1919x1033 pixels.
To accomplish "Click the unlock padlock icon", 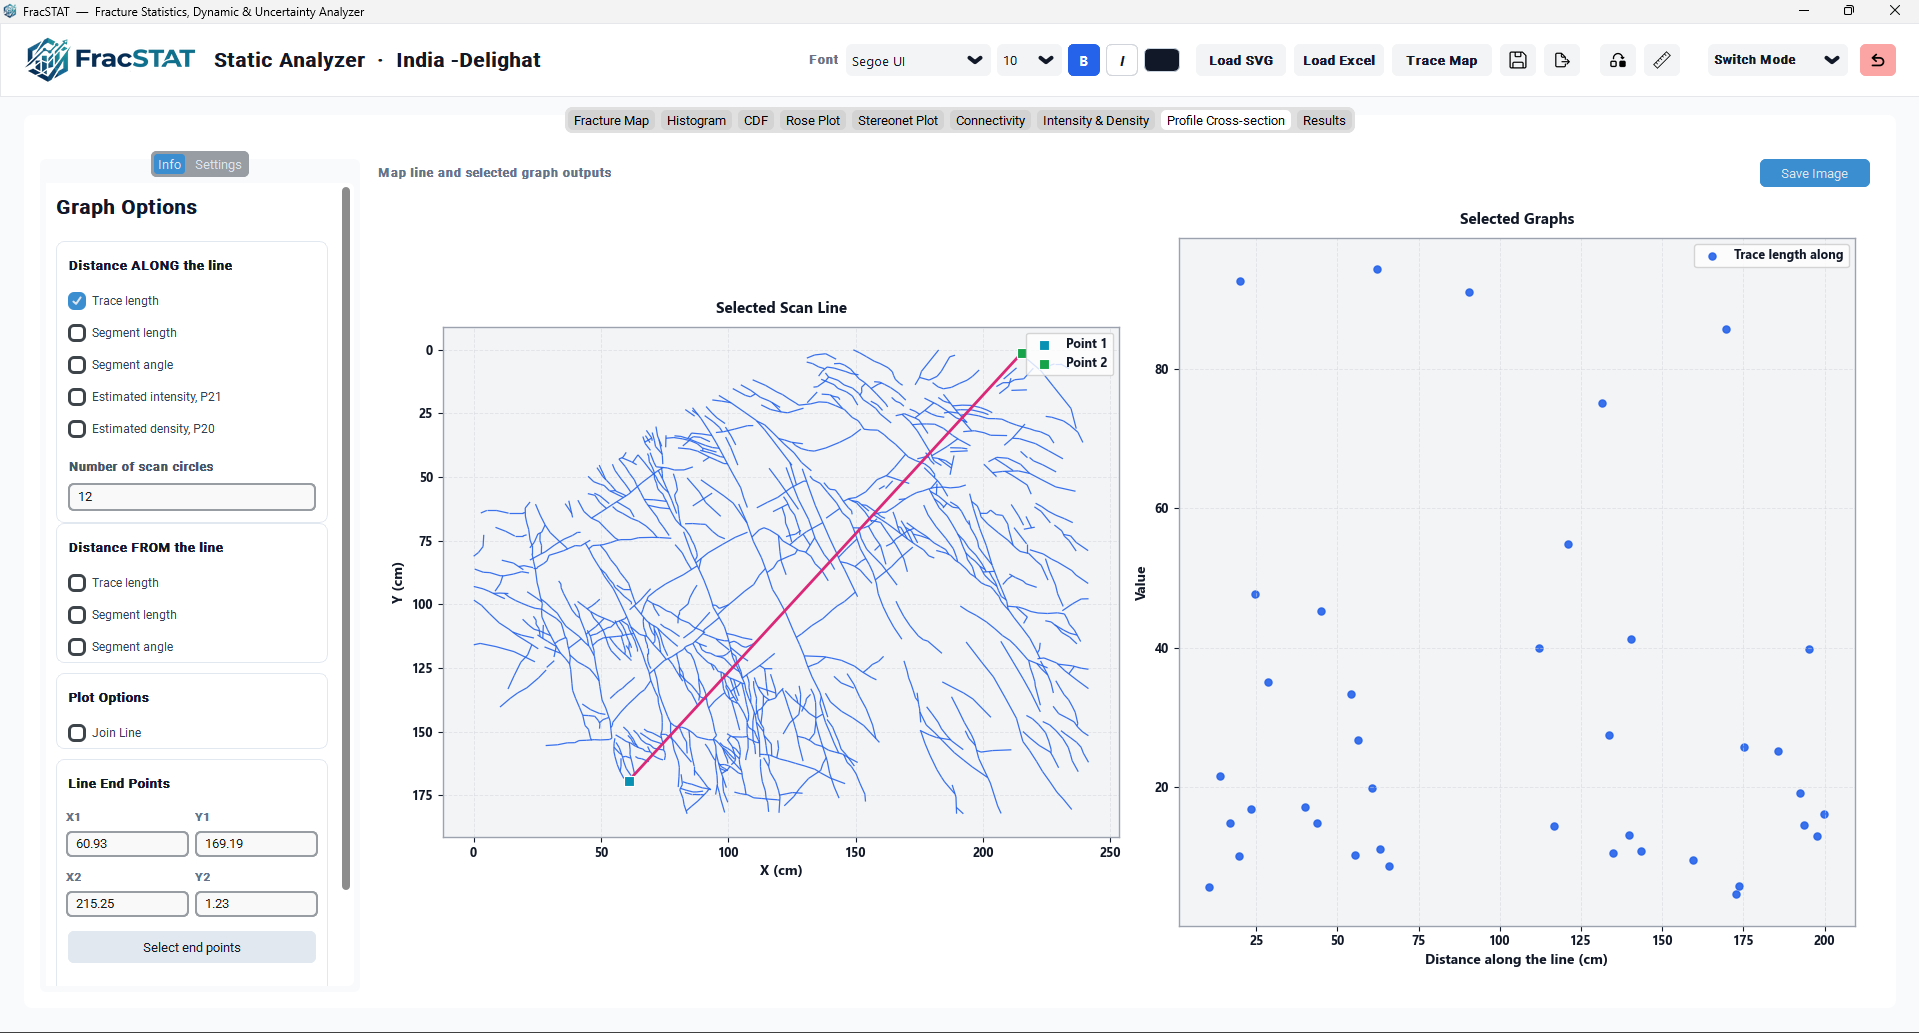I will coord(1617,60).
